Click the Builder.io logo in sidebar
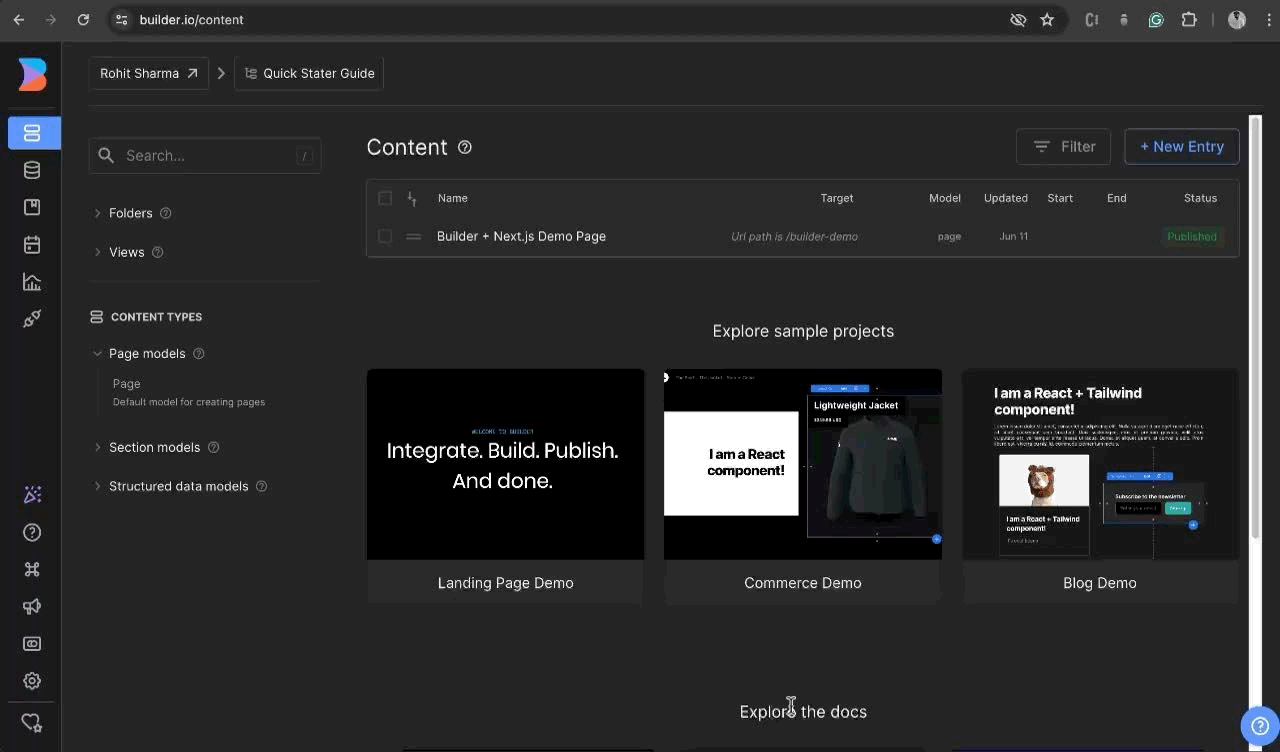 click(x=32, y=75)
